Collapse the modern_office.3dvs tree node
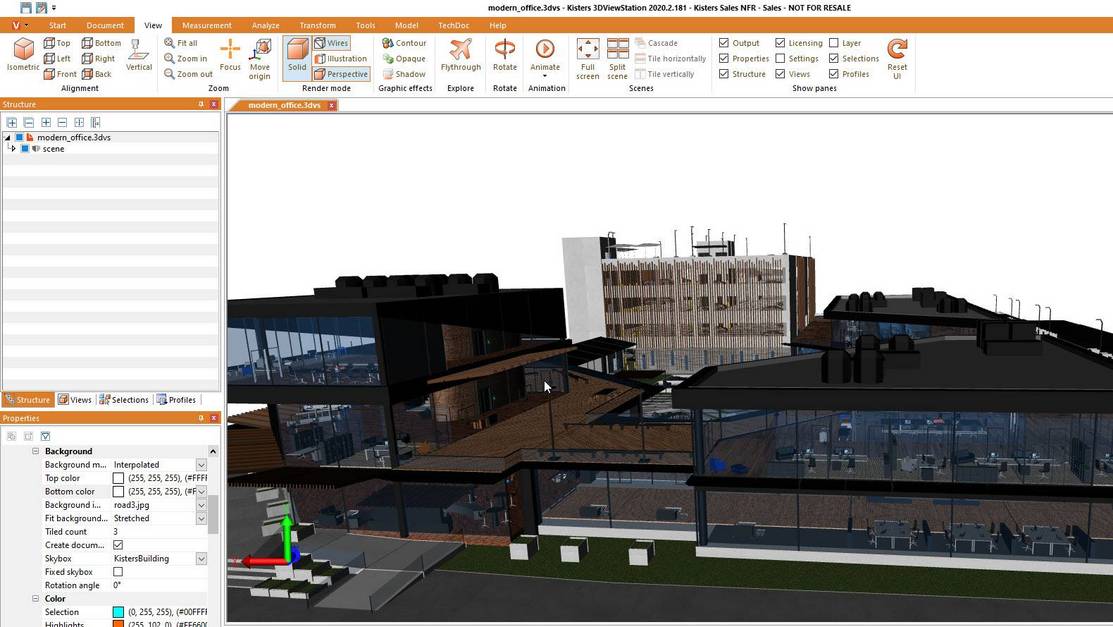The width and height of the screenshot is (1113, 627). pos(7,137)
